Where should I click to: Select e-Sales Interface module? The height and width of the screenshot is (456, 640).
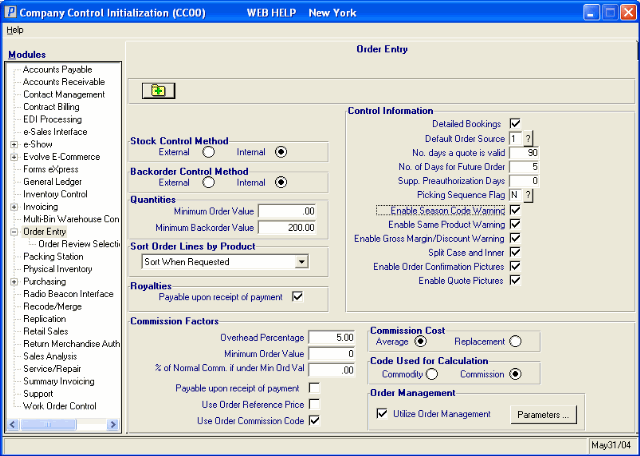55,132
